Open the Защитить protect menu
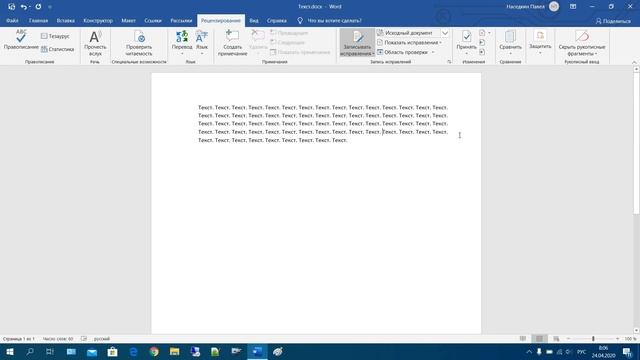The height and width of the screenshot is (360, 640). coord(540,43)
